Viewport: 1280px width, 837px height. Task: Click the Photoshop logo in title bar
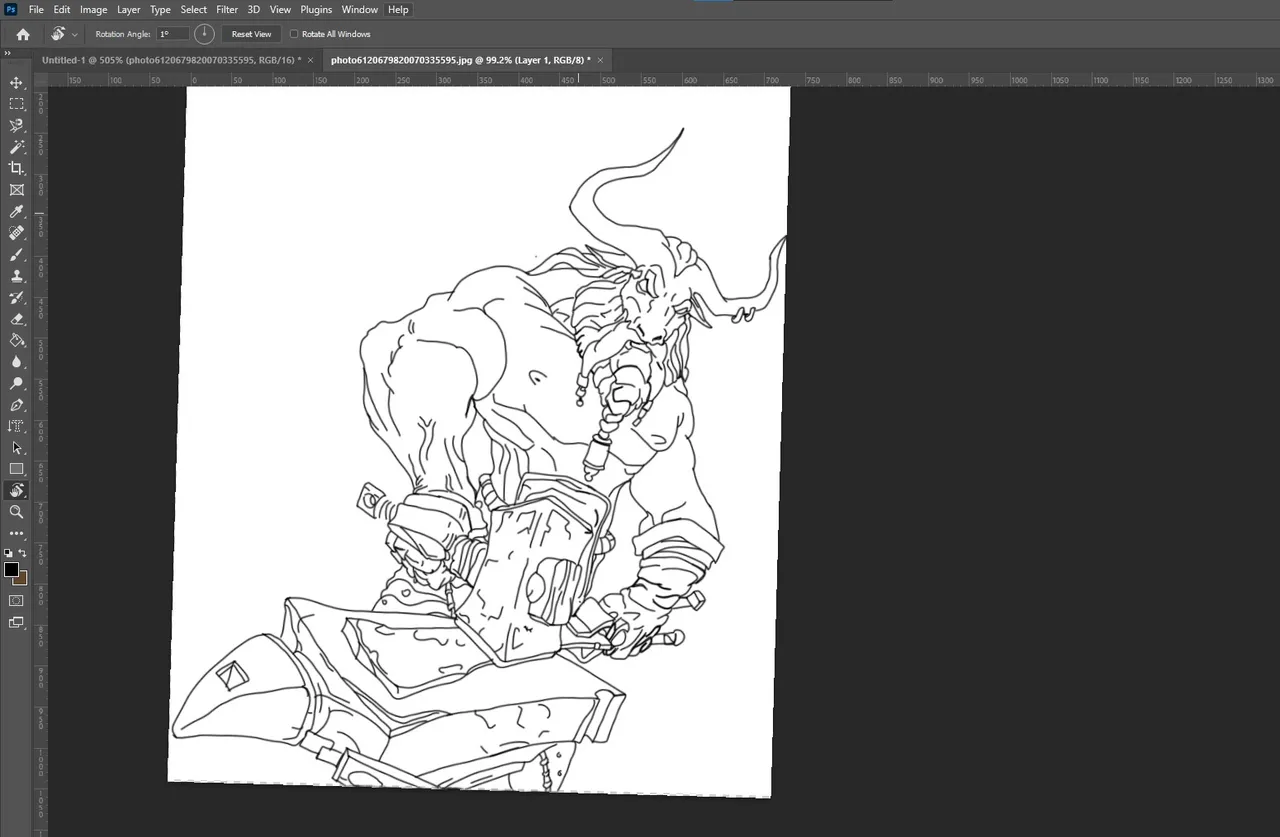11,9
